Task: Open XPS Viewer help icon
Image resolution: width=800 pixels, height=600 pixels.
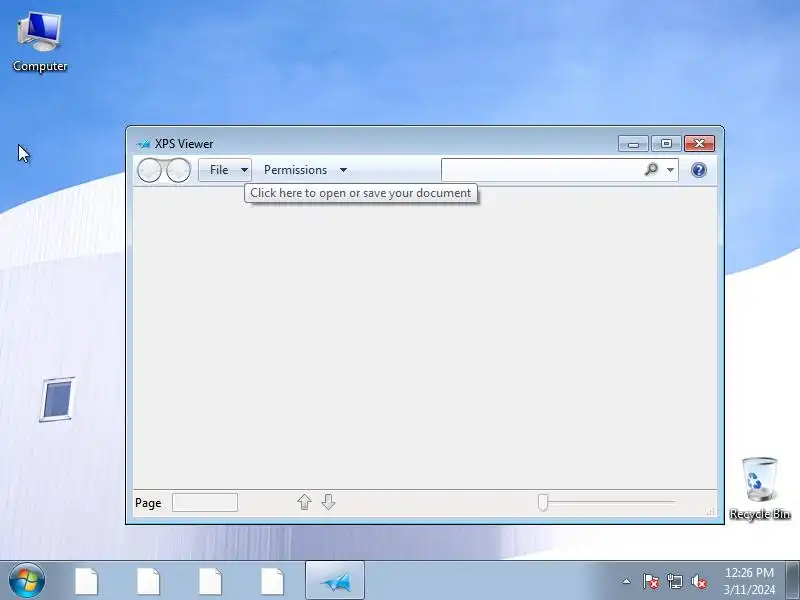Action: click(698, 170)
